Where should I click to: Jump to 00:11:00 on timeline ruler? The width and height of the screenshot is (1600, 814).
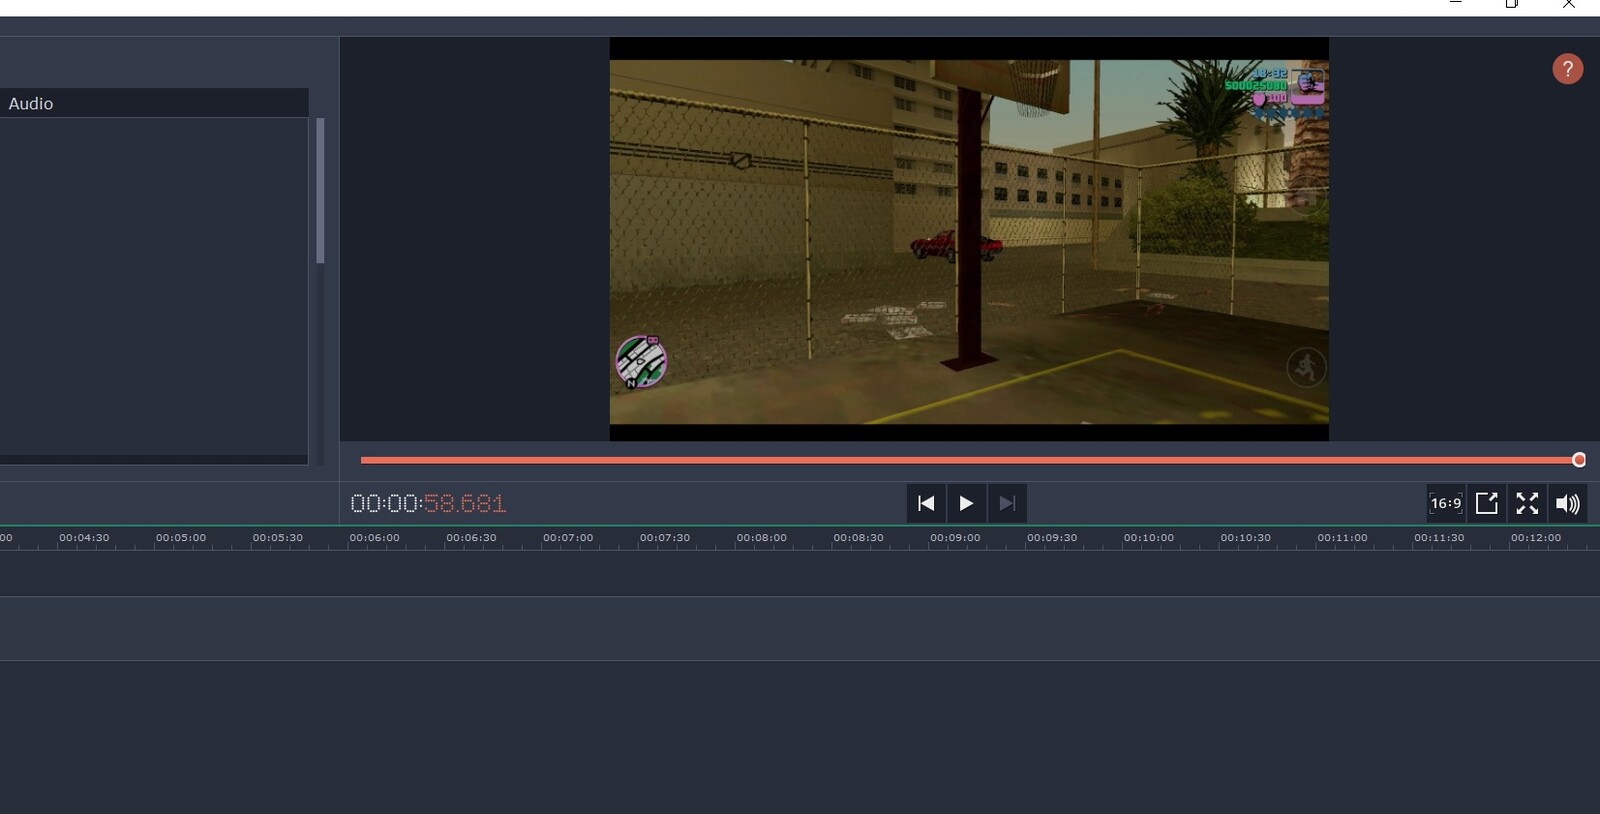1342,538
